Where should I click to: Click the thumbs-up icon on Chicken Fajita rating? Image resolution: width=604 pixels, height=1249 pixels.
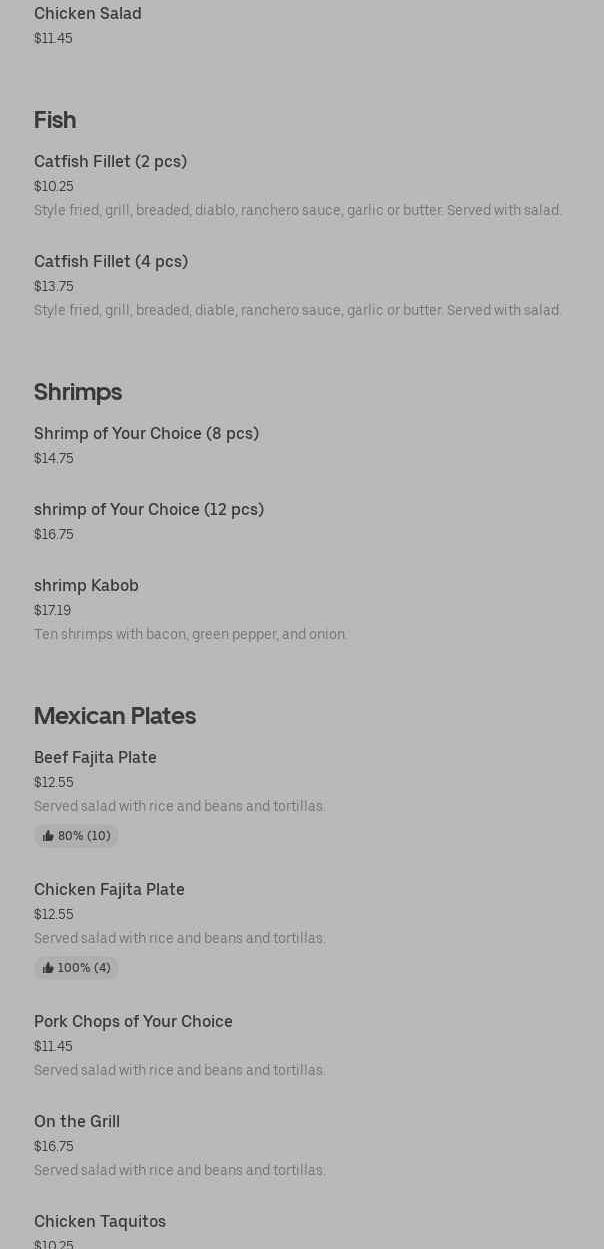click(x=48, y=968)
